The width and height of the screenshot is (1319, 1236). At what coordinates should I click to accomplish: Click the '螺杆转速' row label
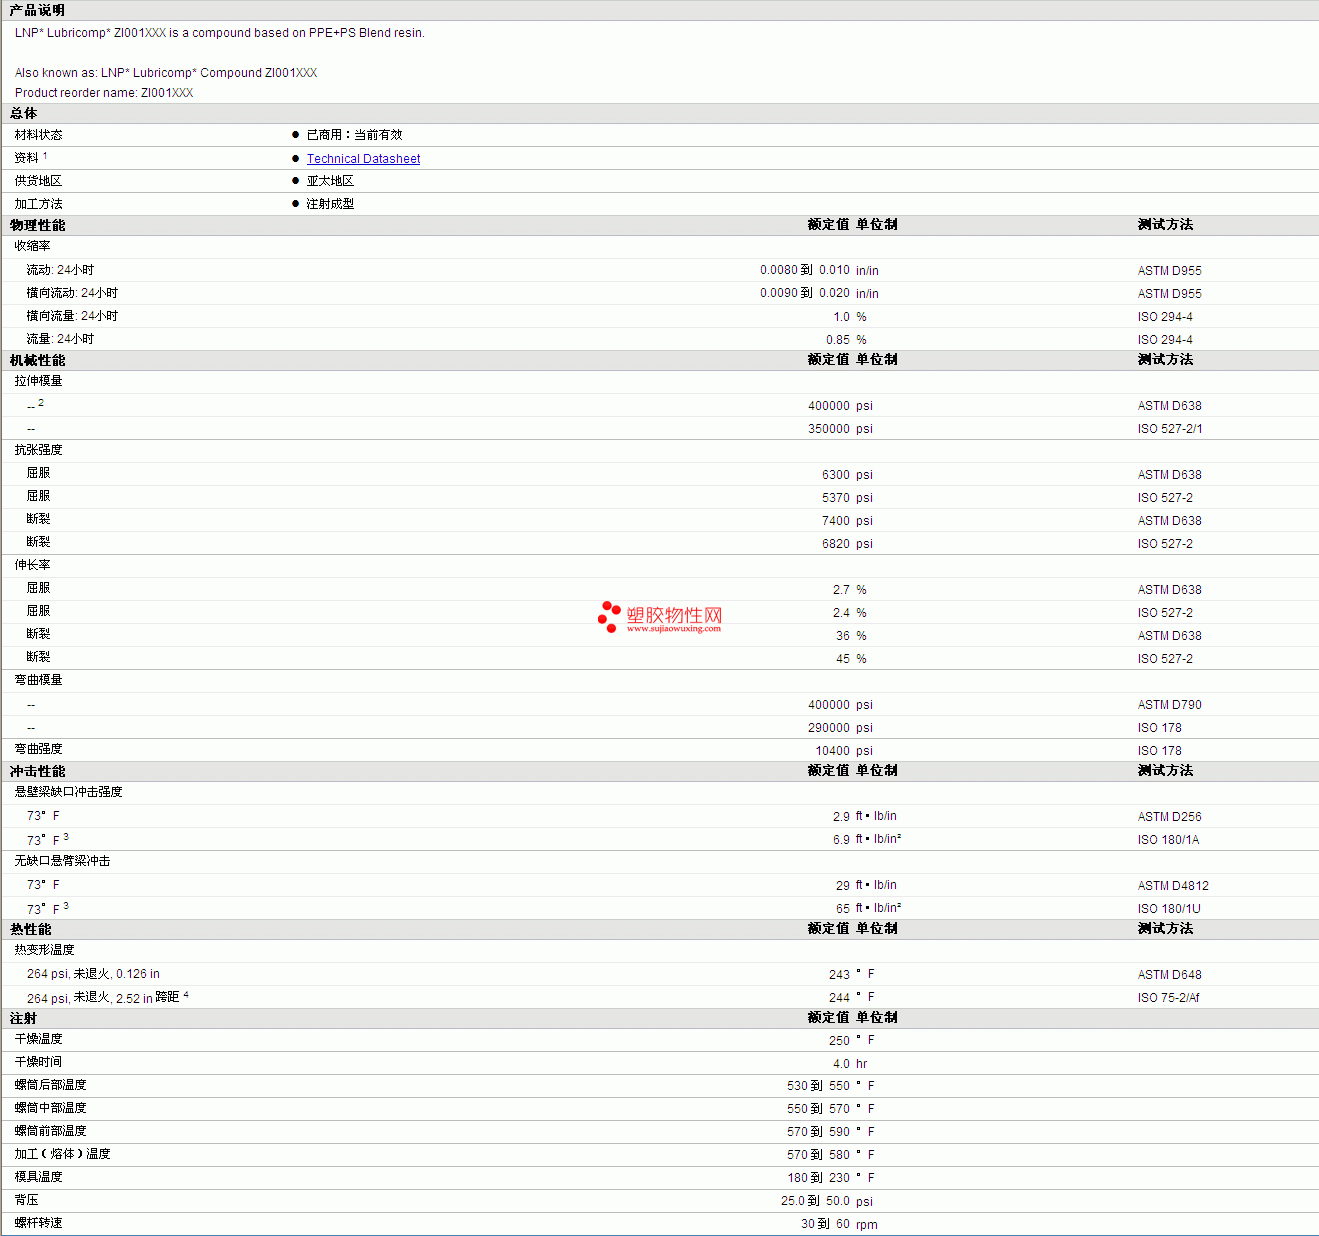tap(38, 1223)
